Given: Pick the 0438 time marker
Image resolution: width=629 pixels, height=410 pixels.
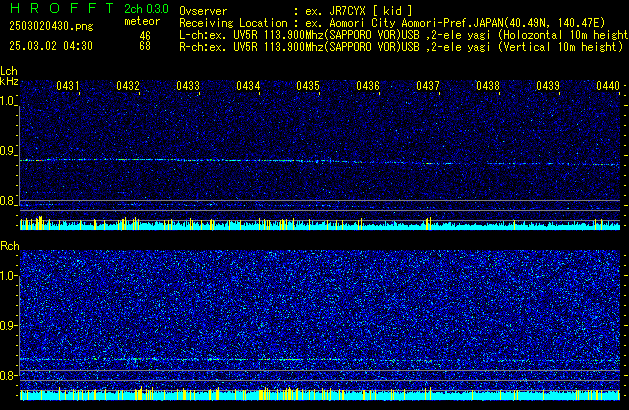Looking at the screenshot, I should (x=488, y=86).
